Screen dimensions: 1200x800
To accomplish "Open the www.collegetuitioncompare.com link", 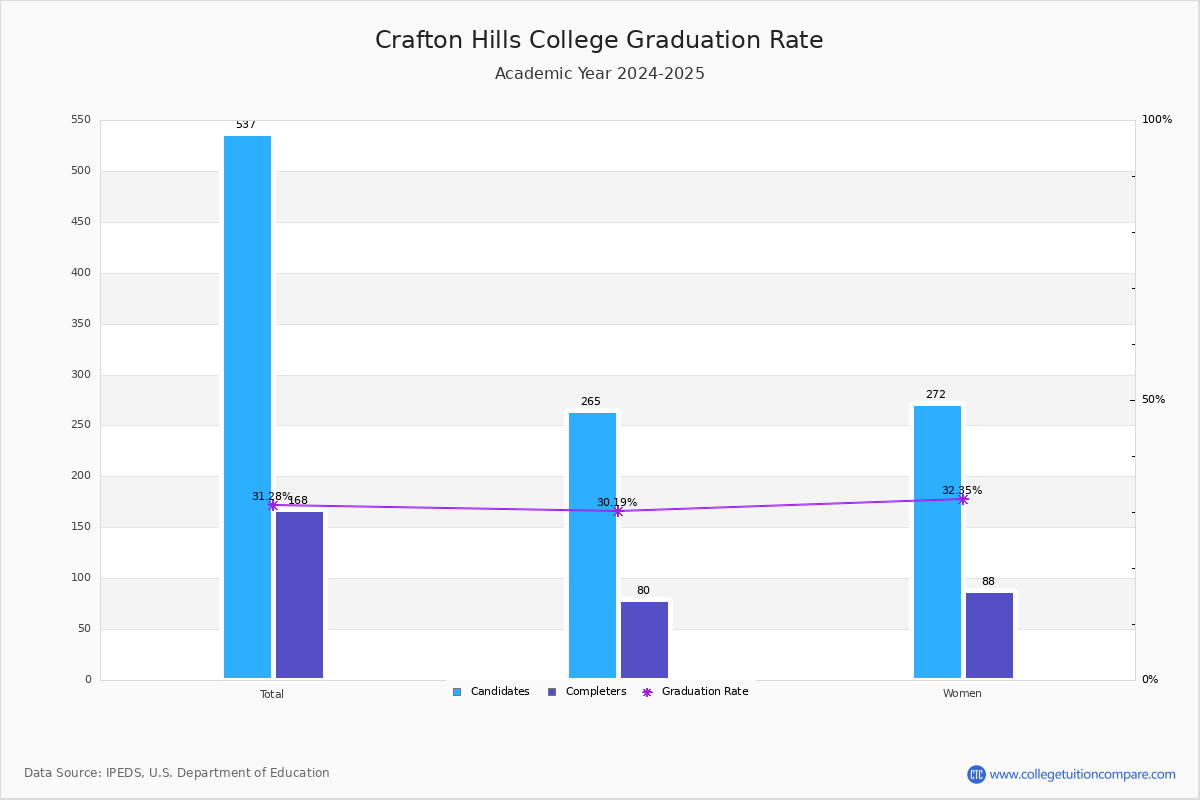I will coord(1083,774).
